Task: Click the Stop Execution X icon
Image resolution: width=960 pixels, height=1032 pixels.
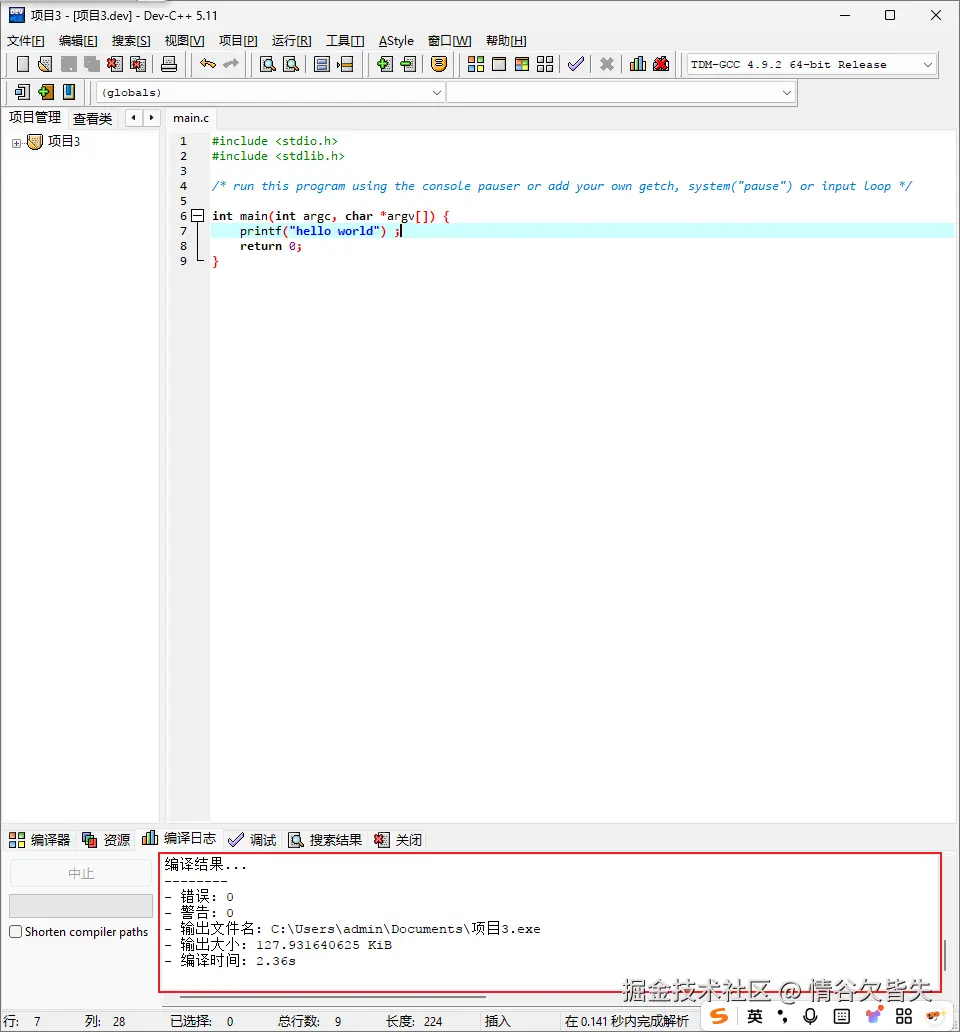Action: click(x=607, y=64)
